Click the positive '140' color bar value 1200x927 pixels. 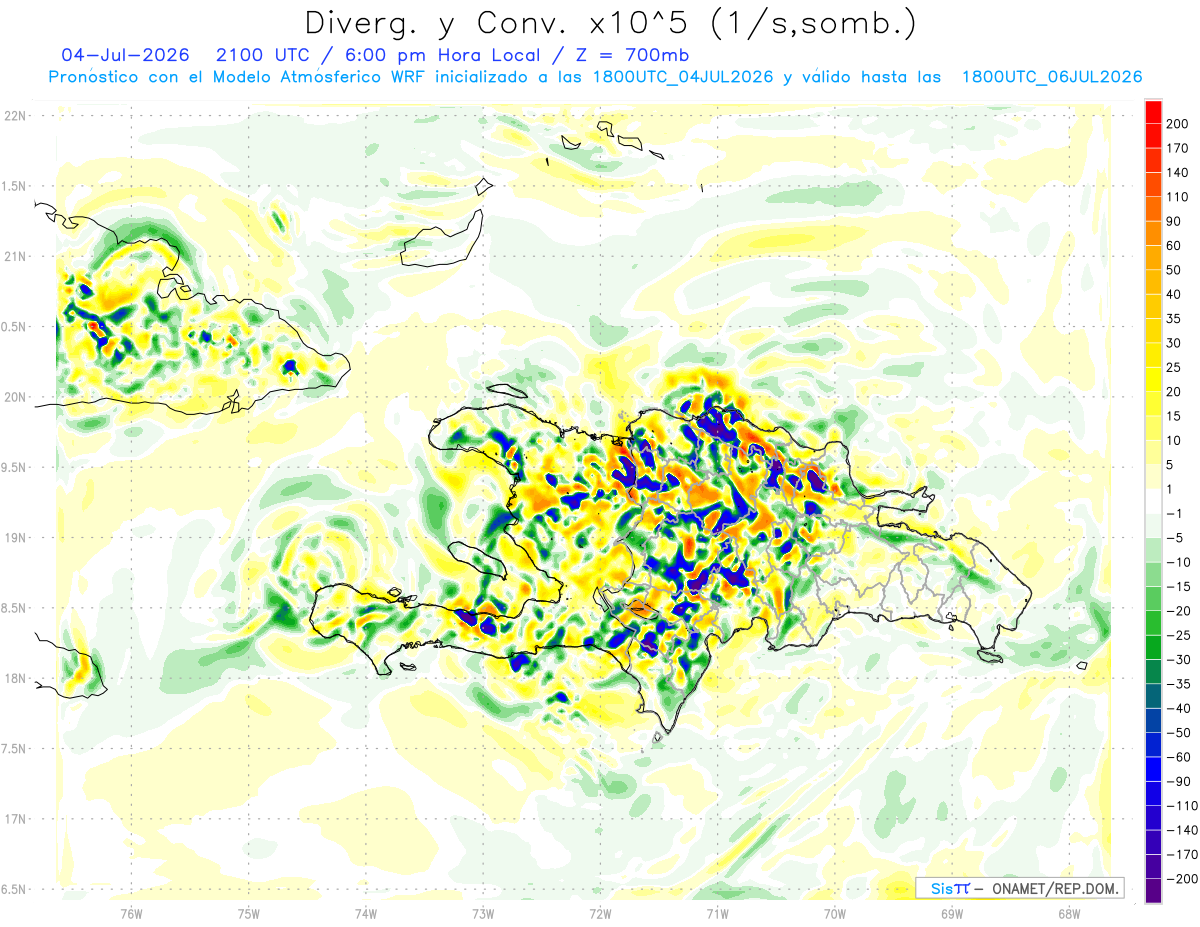[1177, 173]
